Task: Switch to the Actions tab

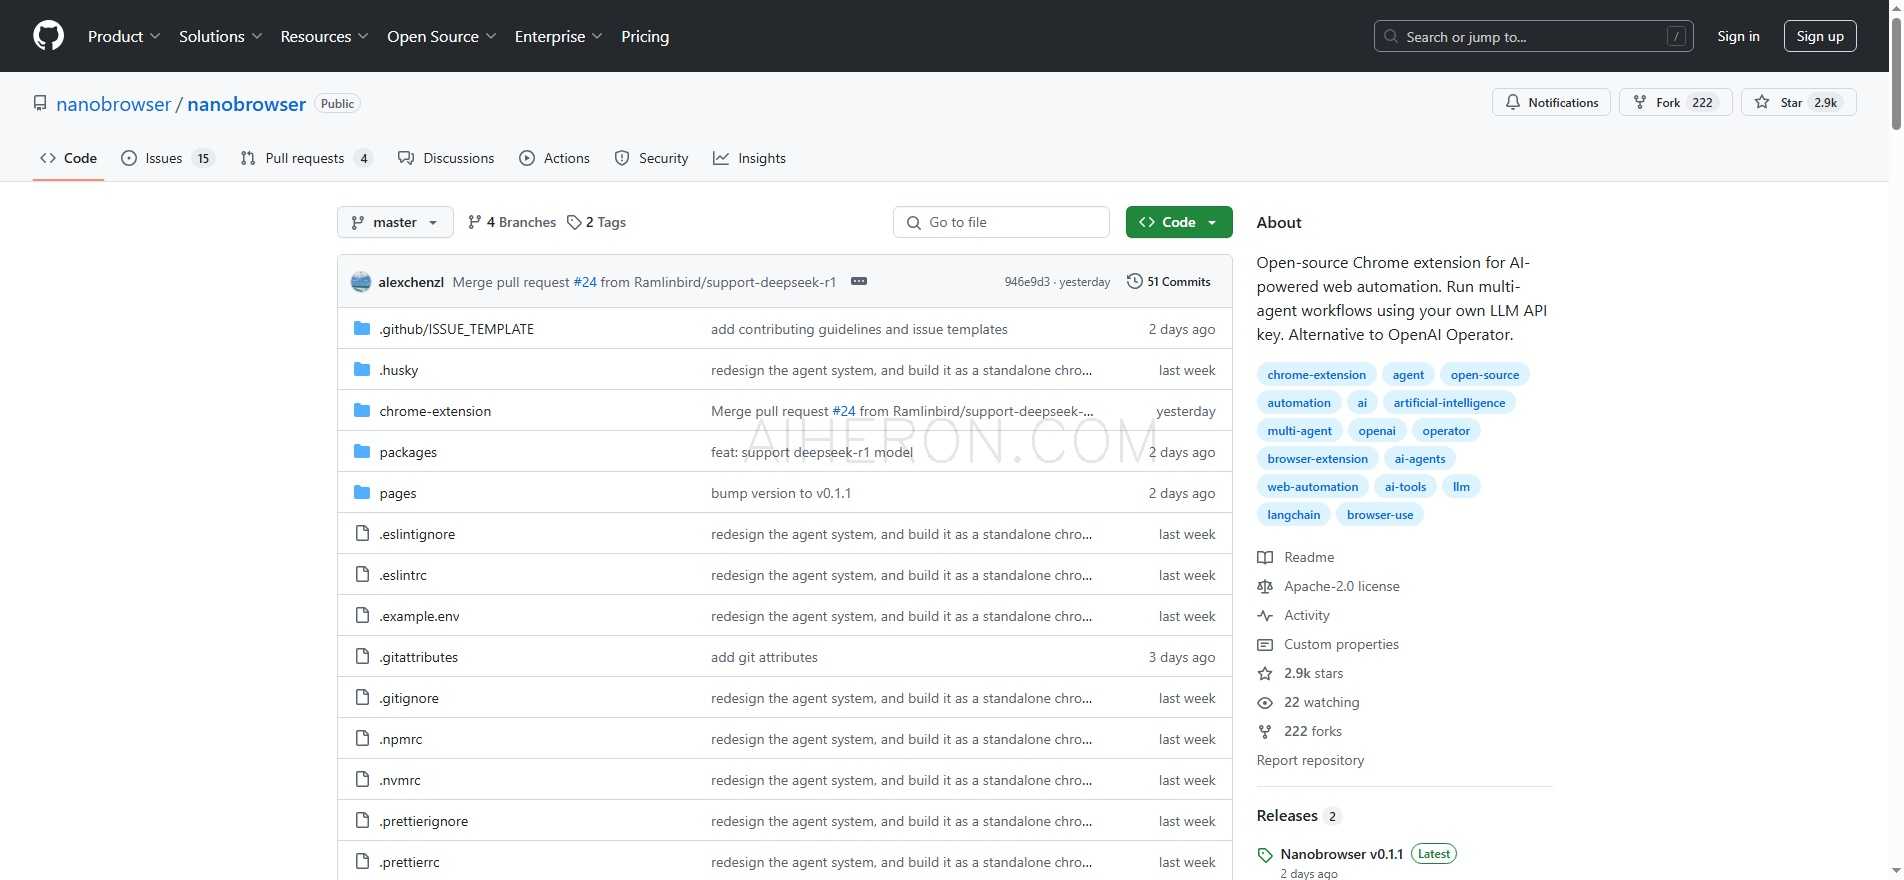Action: click(x=555, y=158)
